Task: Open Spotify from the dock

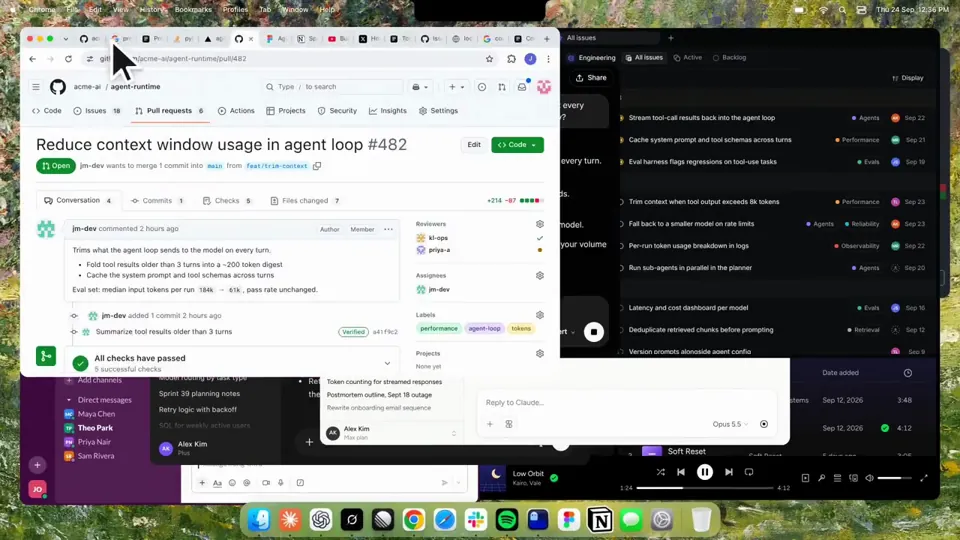Action: pos(506,520)
